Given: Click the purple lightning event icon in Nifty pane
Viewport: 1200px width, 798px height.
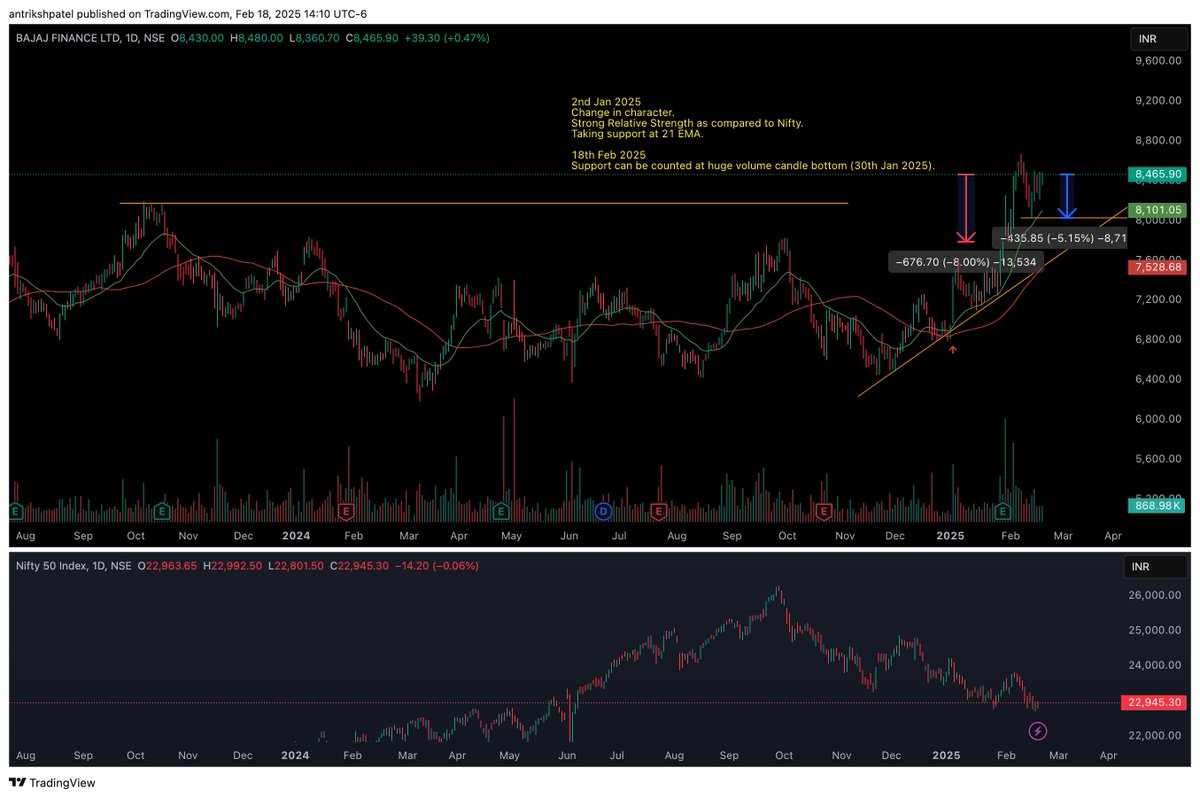Looking at the screenshot, I should tap(1038, 731).
